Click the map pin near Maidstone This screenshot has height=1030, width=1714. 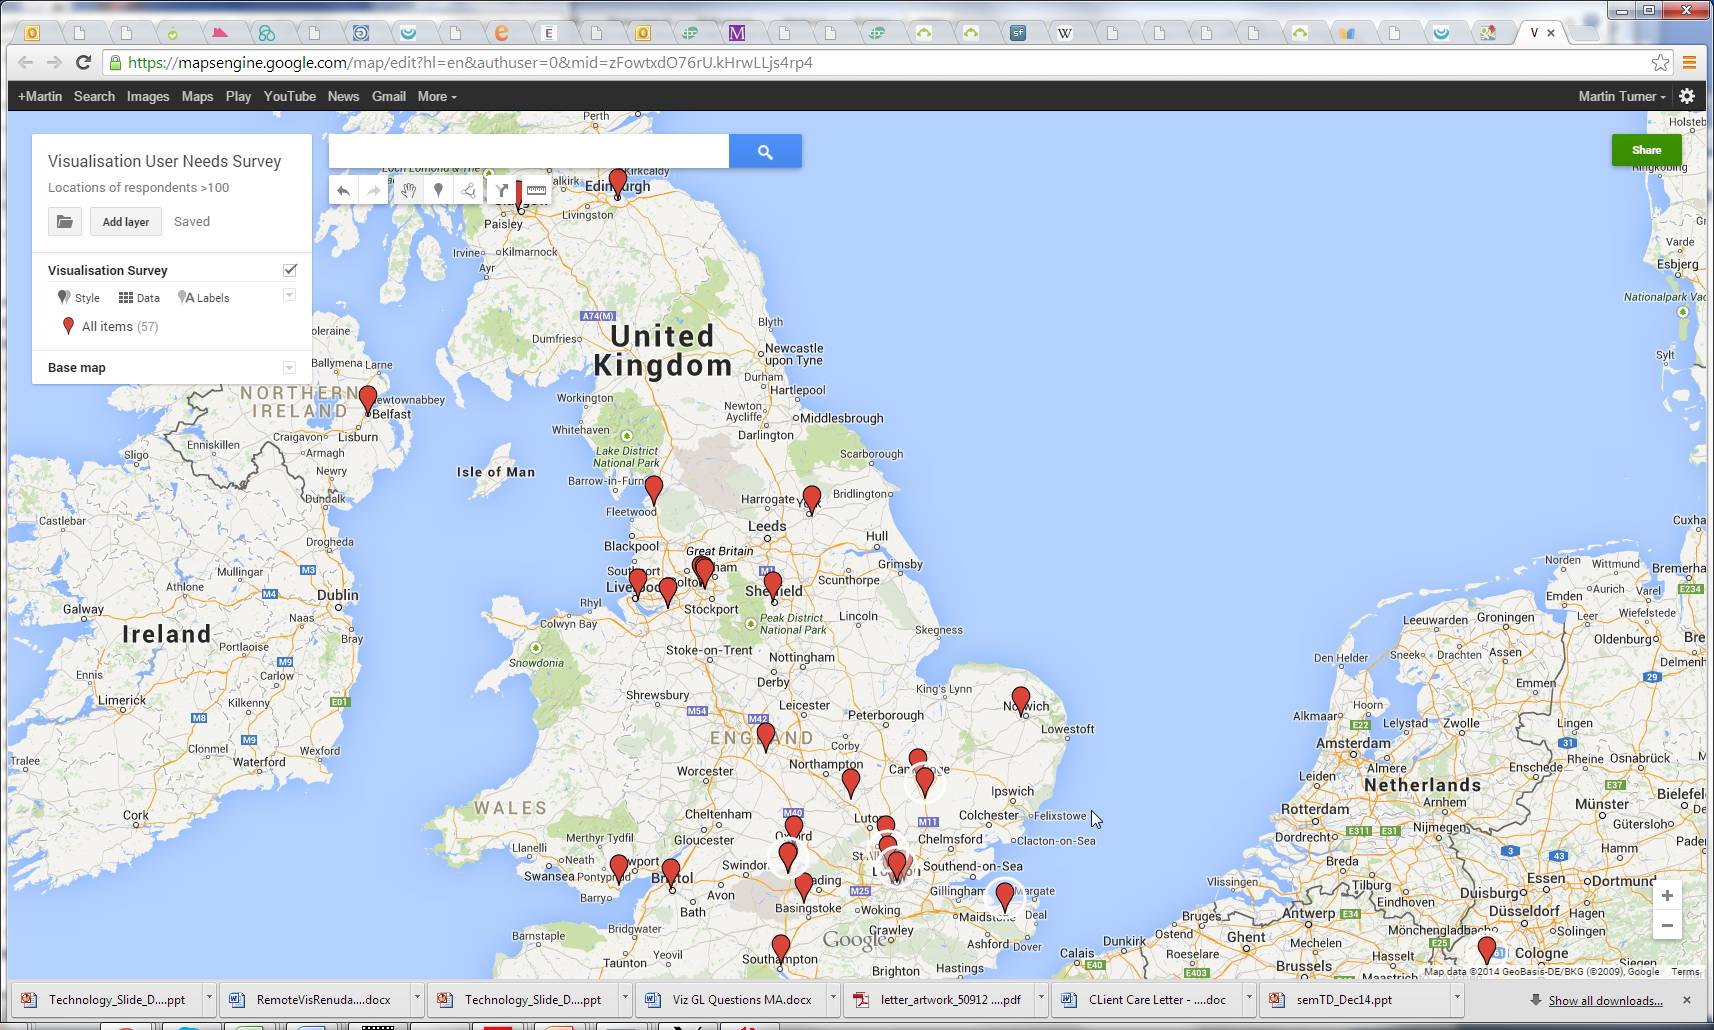tap(1005, 897)
